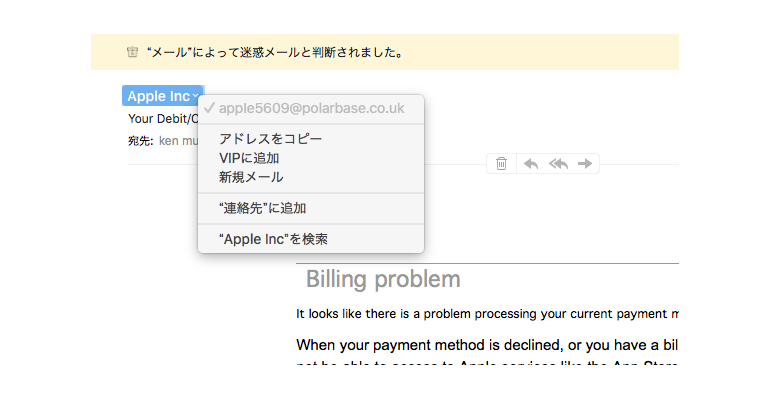Delete the message with the trash icon
Image resolution: width=770 pixels, height=400 pixels.
click(x=502, y=164)
